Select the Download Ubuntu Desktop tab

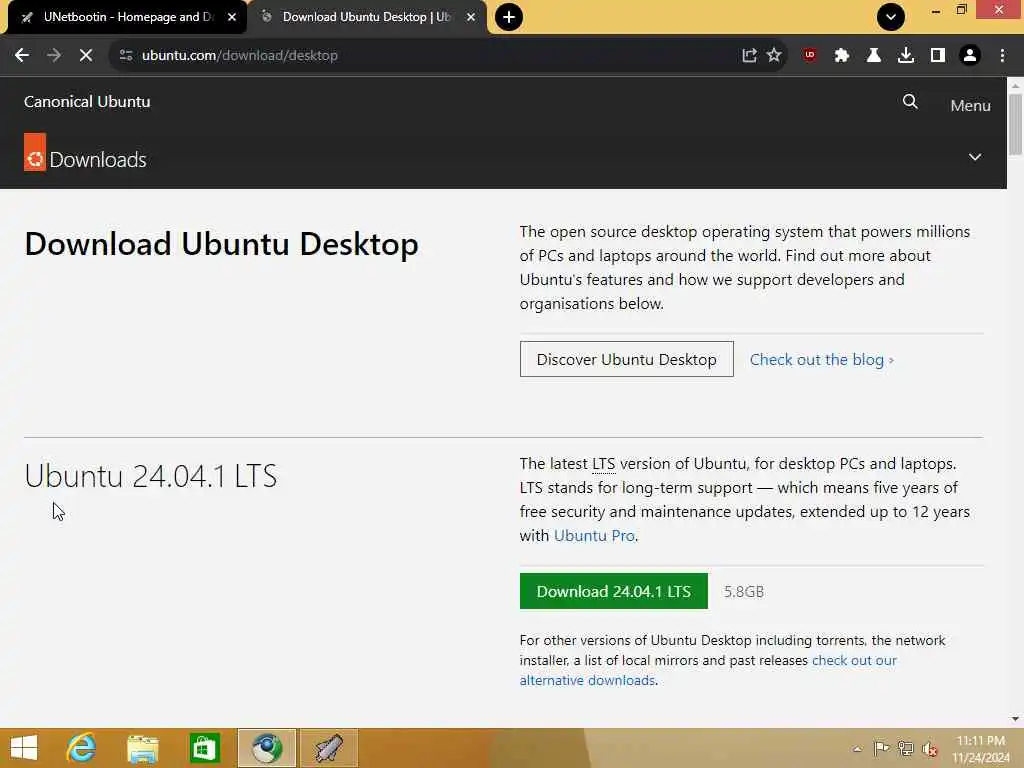(367, 17)
